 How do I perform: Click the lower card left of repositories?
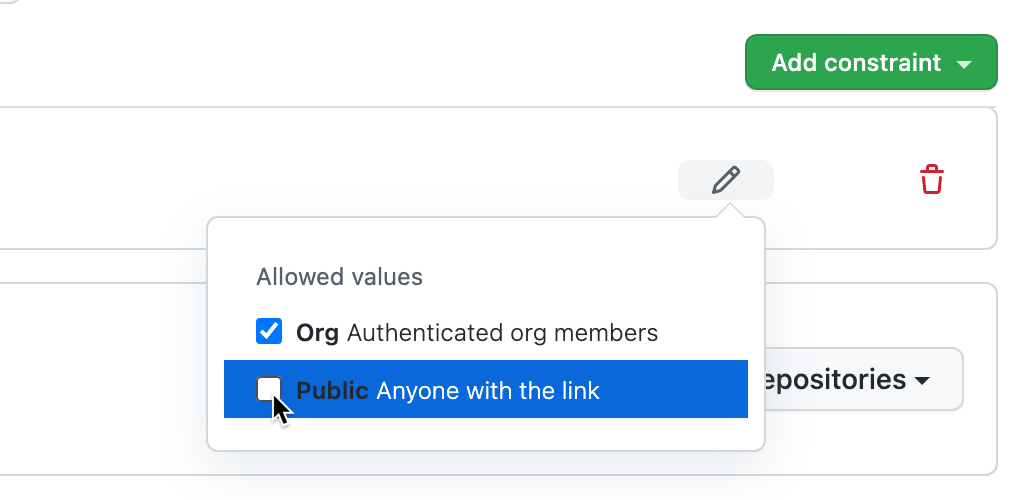point(100,380)
